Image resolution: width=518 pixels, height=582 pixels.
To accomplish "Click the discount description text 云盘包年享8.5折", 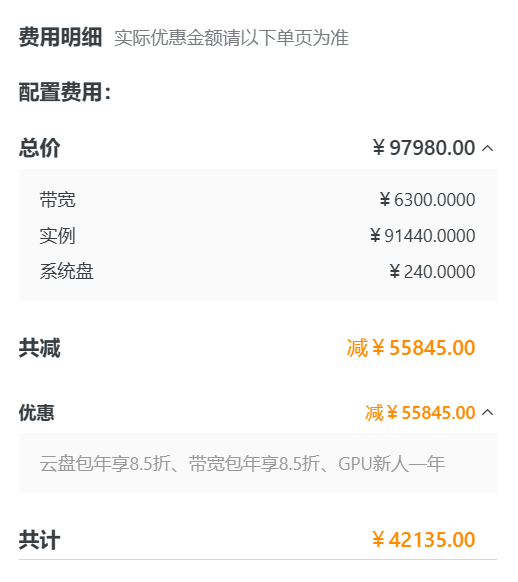I will [x=105, y=464].
